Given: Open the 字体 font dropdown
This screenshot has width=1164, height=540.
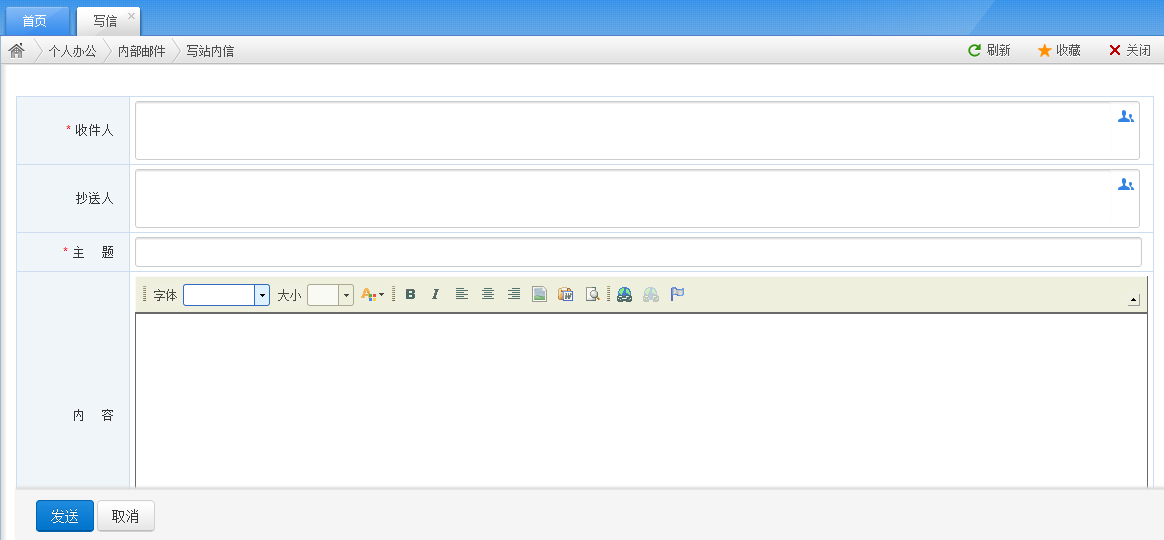Looking at the screenshot, I should coord(262,295).
